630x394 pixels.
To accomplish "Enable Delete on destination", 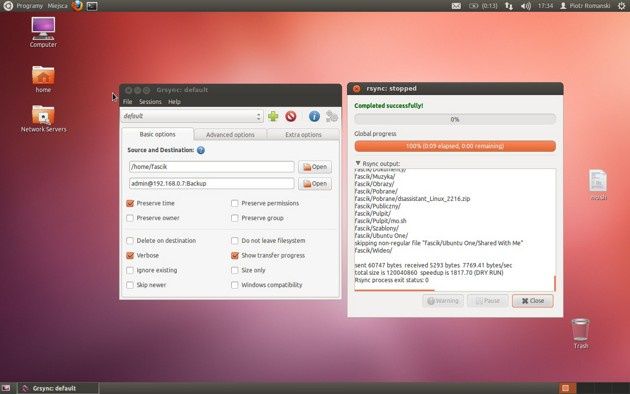I will pos(130,241).
